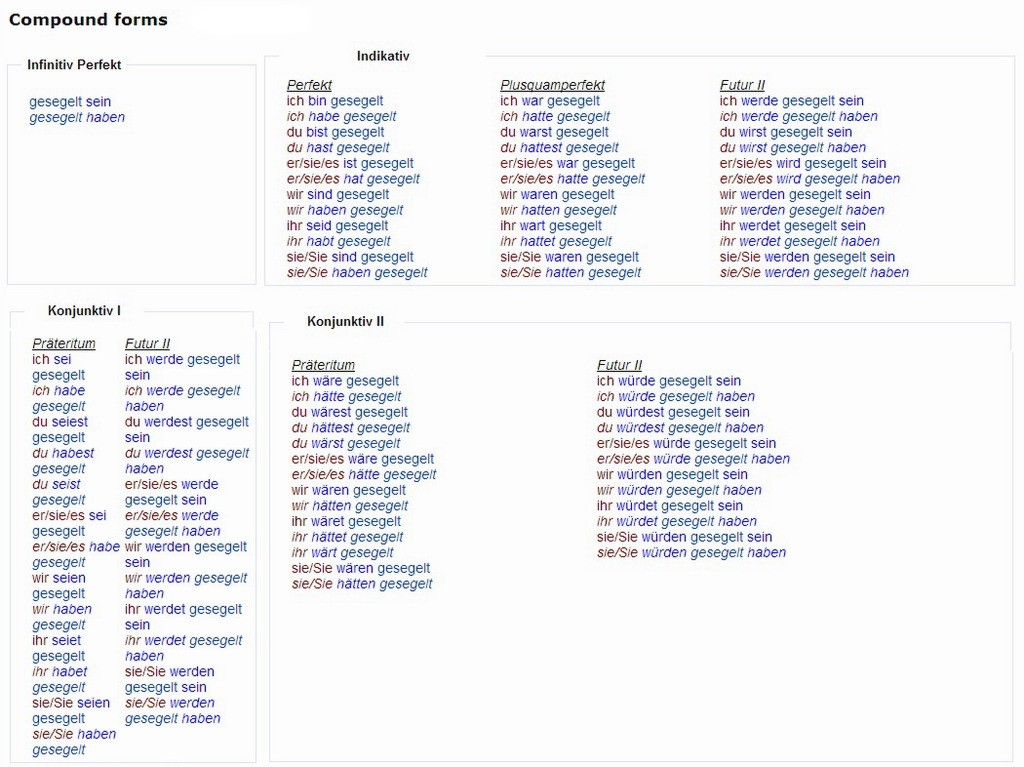Select 'wir würden gesegelt haben'
The height and width of the screenshot is (767, 1024).
tap(679, 490)
